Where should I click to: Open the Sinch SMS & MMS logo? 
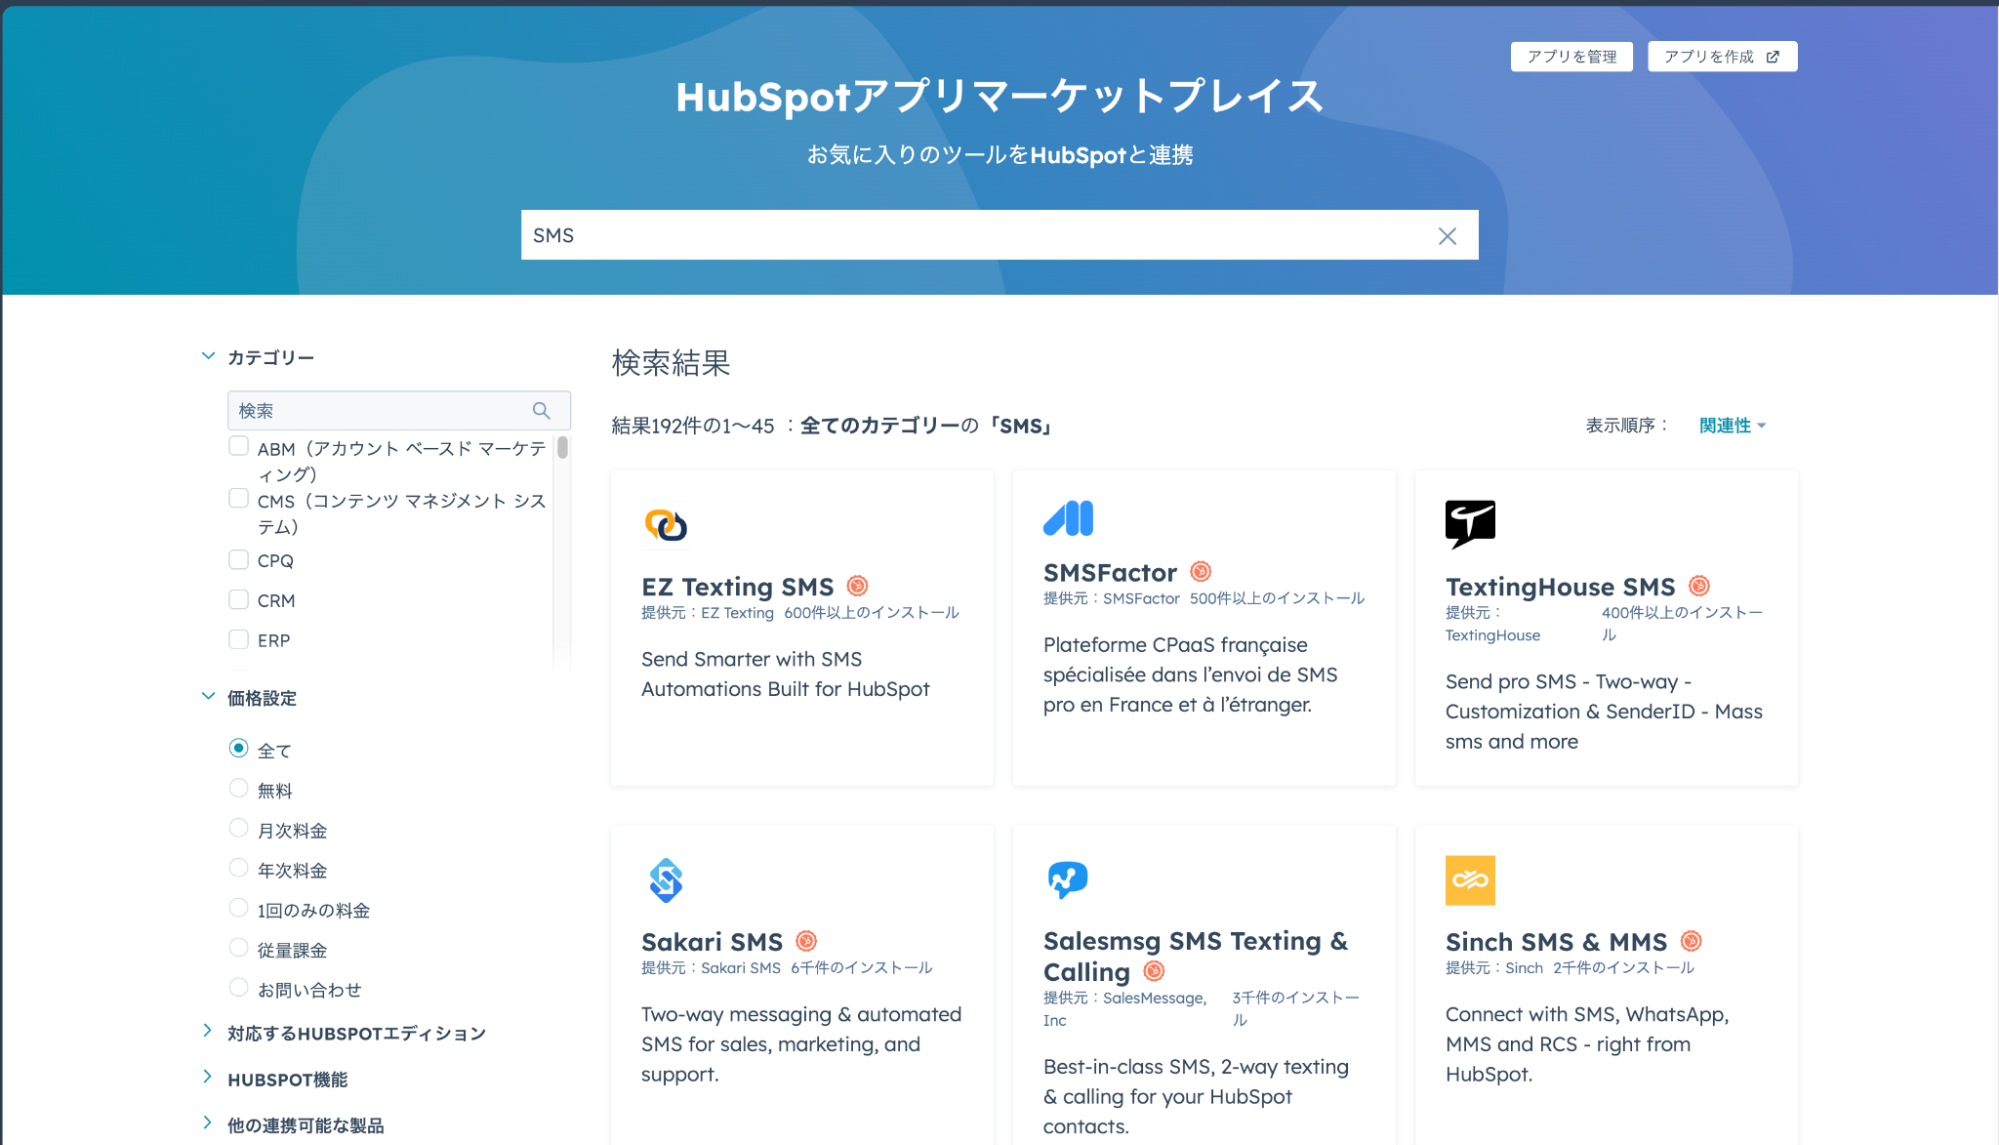[1470, 880]
